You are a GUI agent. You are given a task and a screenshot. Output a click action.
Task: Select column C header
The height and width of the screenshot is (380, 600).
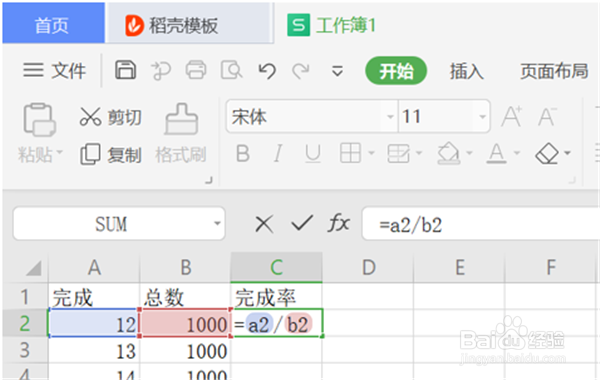pos(276,267)
